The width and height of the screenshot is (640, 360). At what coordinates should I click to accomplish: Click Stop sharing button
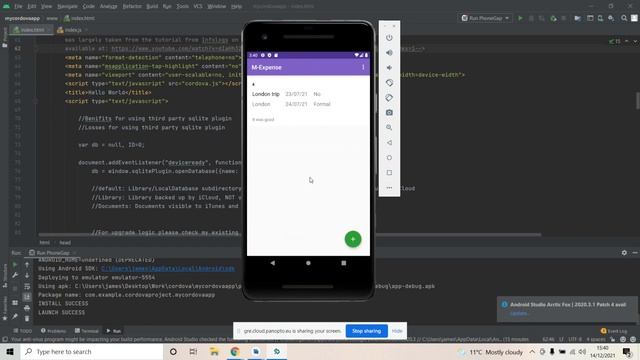coord(366,331)
